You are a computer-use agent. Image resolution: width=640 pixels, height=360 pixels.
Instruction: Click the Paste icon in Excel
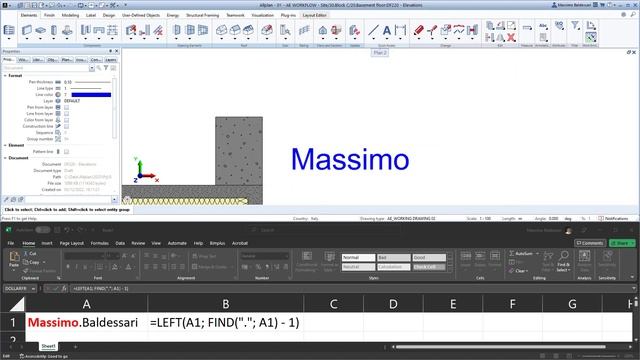point(14,257)
